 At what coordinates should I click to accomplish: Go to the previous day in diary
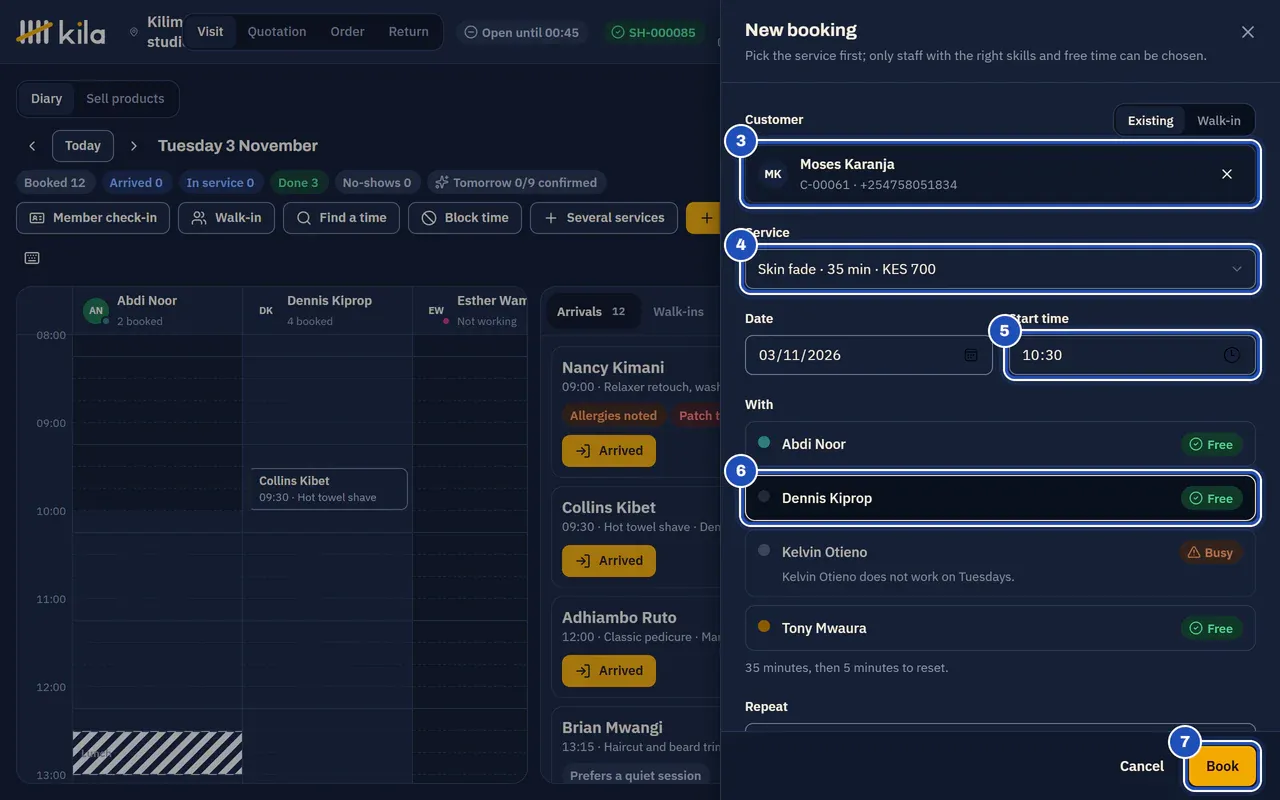click(x=32, y=146)
